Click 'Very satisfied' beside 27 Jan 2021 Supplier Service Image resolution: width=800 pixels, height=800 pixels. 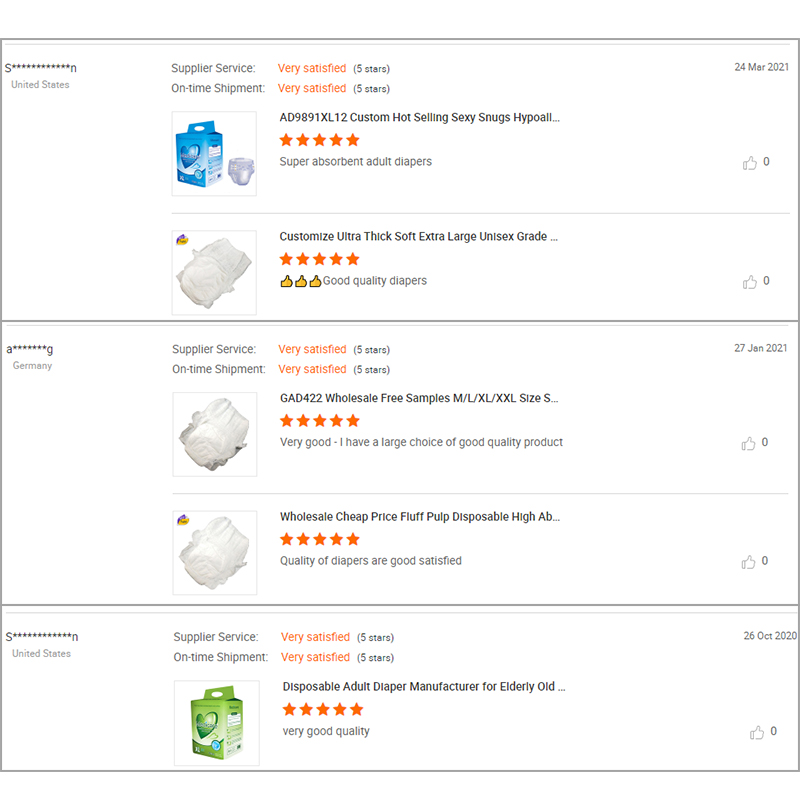pyautogui.click(x=312, y=349)
